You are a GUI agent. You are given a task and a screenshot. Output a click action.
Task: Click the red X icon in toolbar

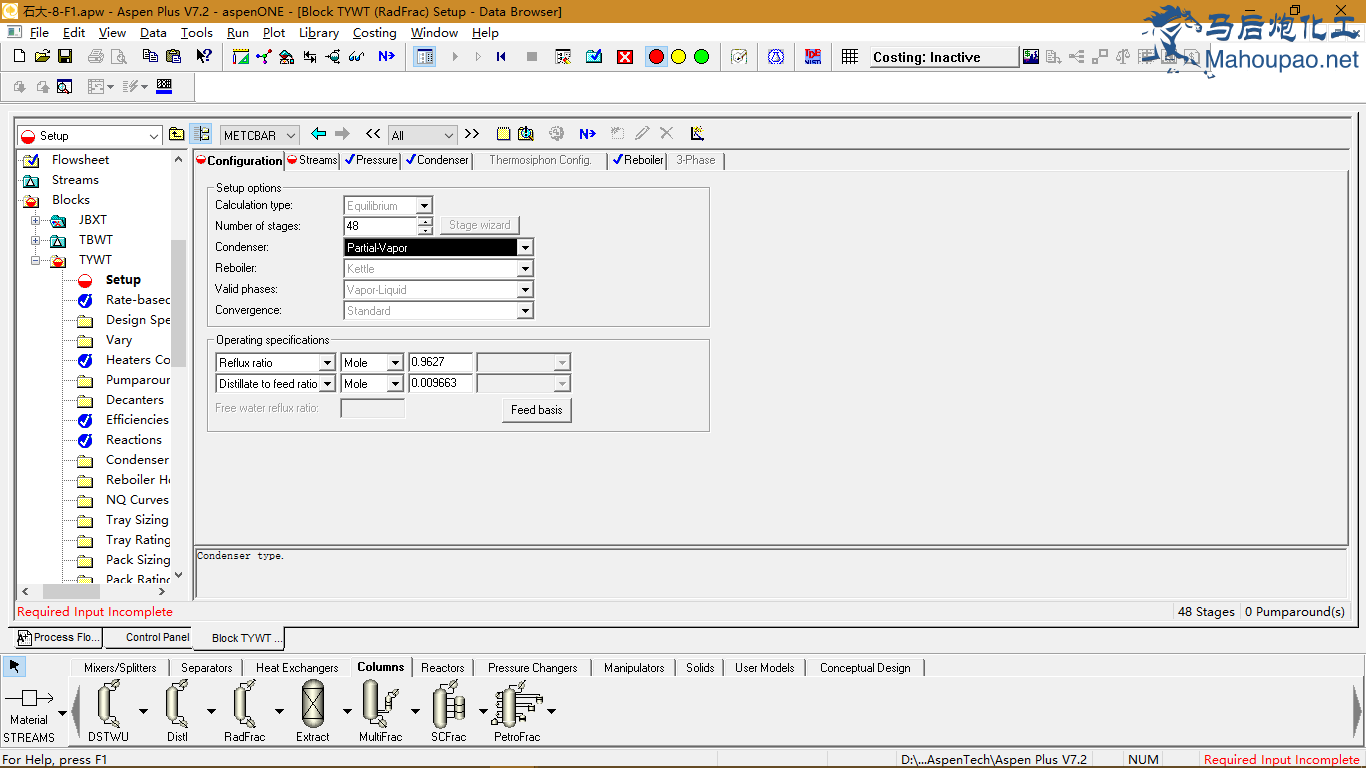coord(625,57)
